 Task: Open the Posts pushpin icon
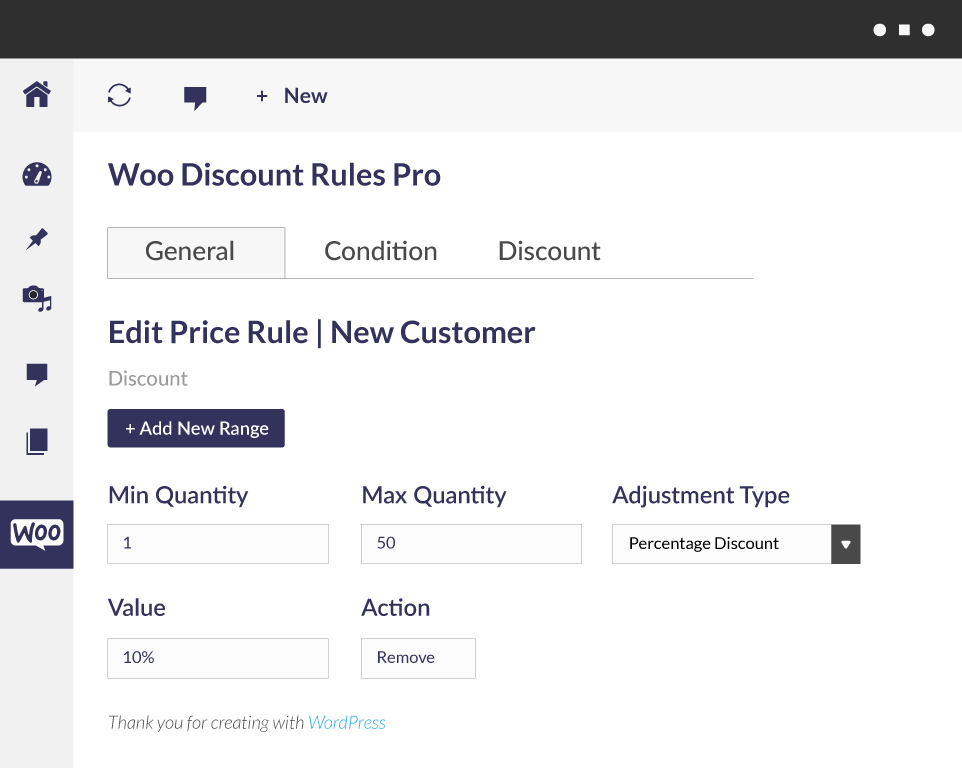click(37, 239)
